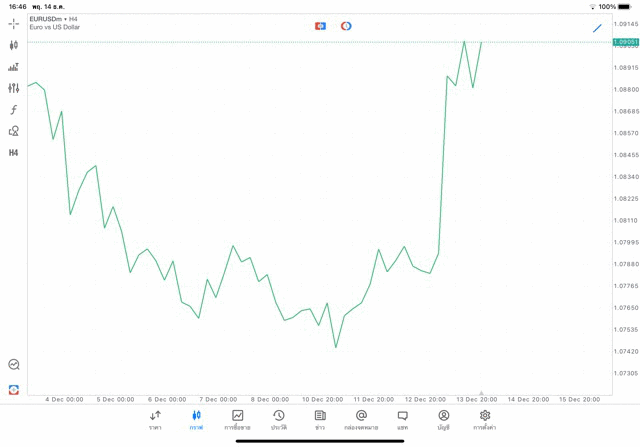Tap the chart search magnifier icon
This screenshot has height=447, width=640.
(x=14, y=365)
